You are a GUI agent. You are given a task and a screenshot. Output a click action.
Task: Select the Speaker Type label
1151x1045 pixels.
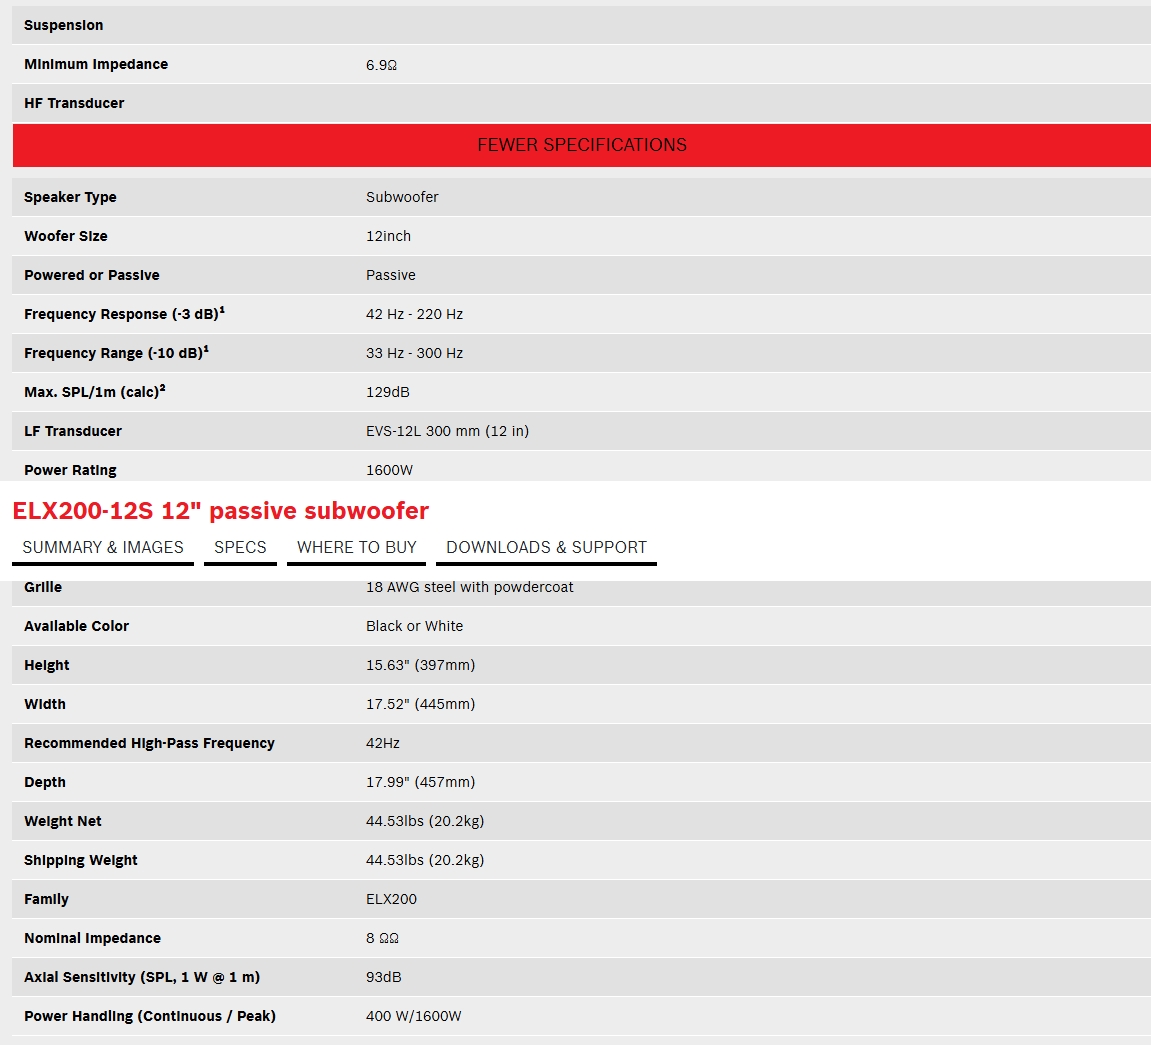click(70, 197)
